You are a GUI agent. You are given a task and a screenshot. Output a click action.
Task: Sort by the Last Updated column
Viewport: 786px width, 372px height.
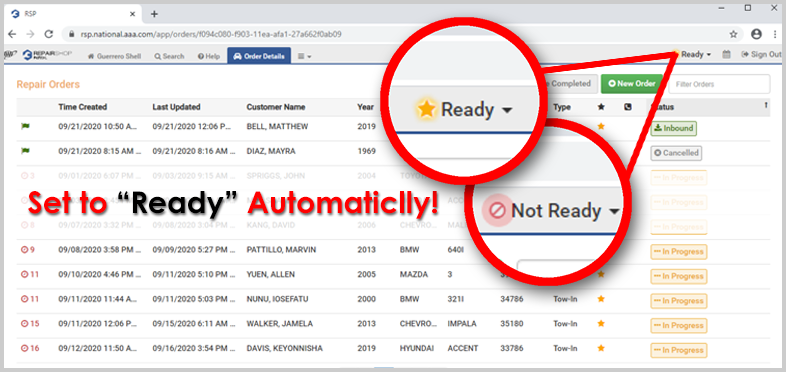click(x=176, y=107)
